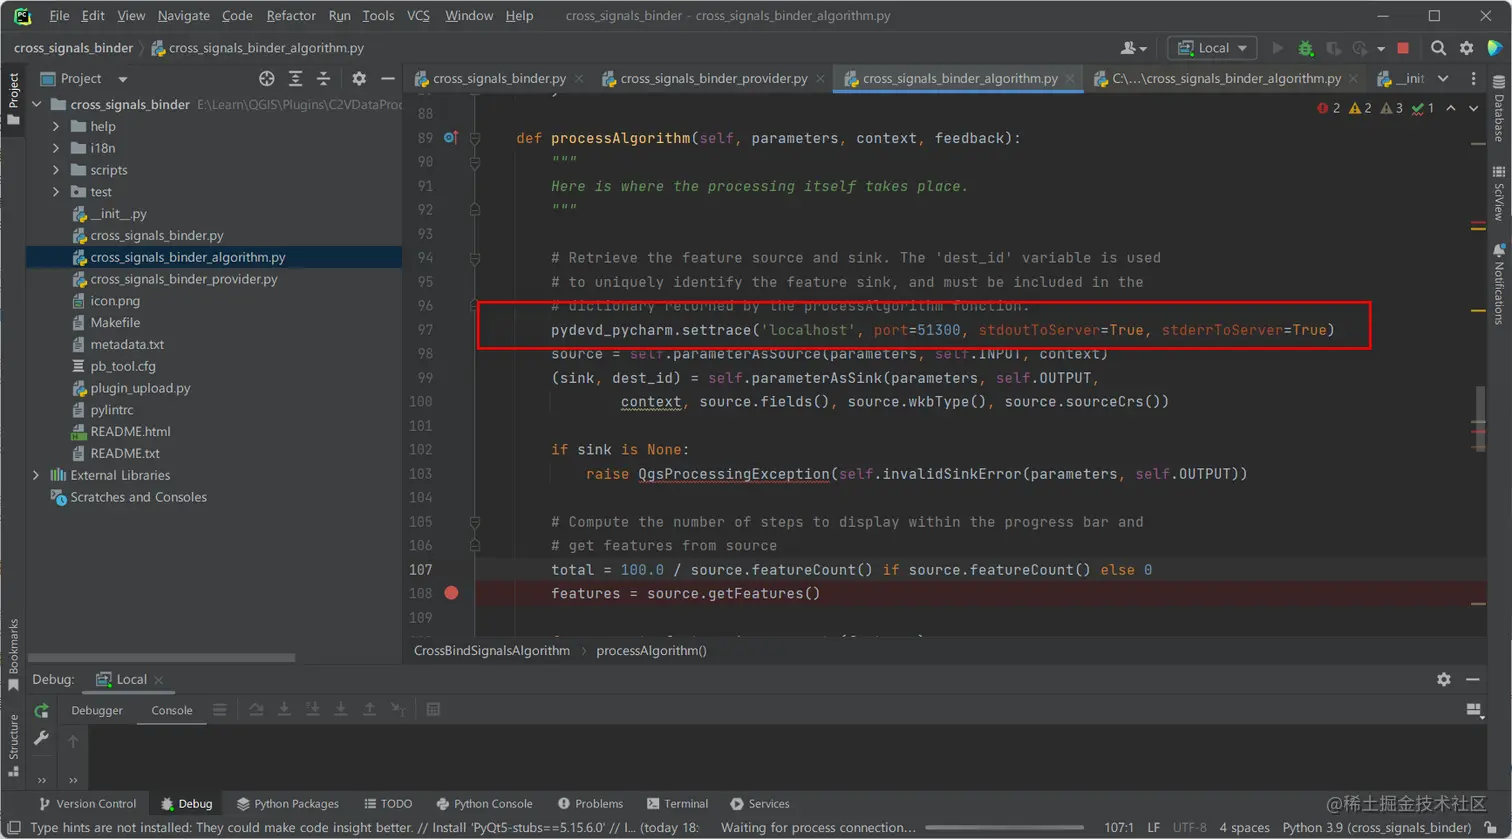Open the Local run configuration dropdown

tap(1212, 48)
